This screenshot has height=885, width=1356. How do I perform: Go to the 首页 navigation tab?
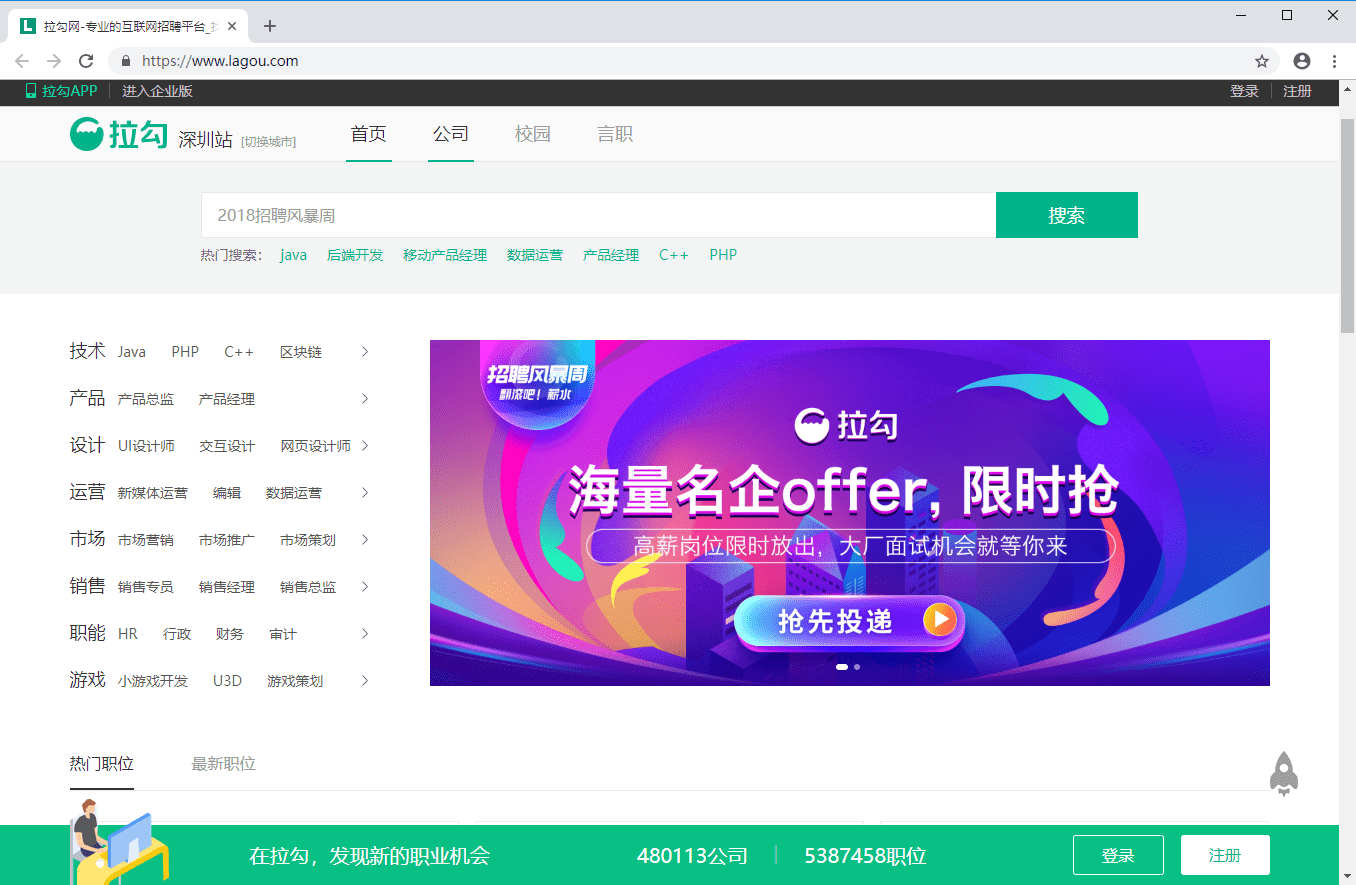click(x=369, y=134)
